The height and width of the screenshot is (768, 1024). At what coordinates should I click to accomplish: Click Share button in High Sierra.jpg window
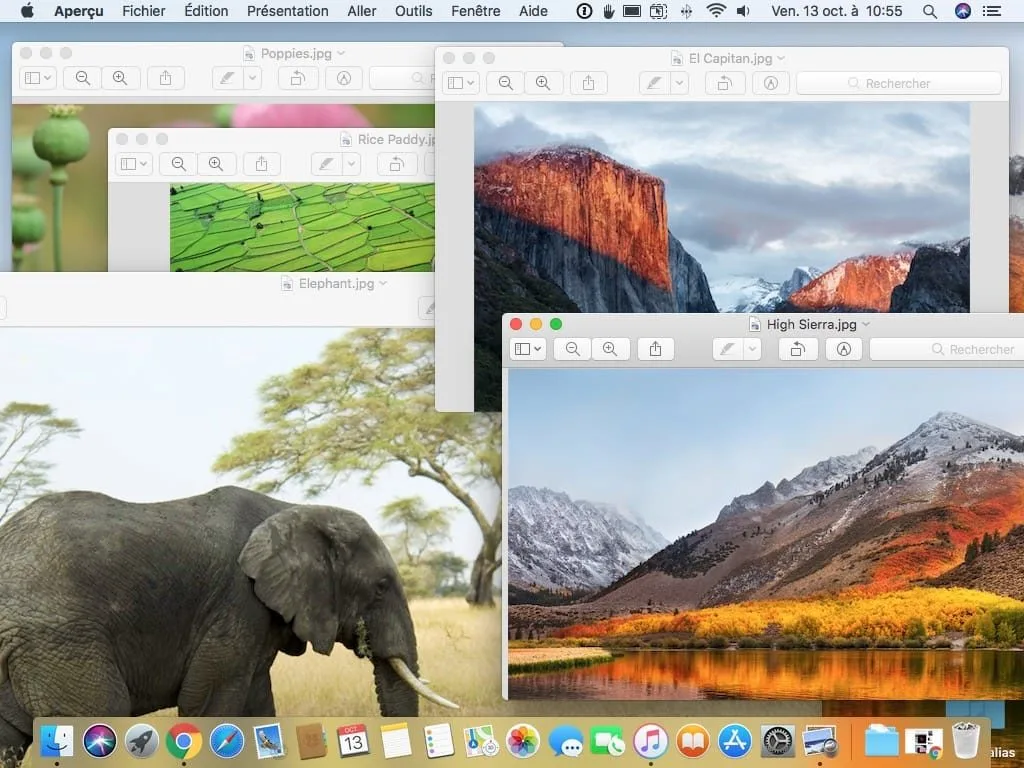tap(656, 349)
